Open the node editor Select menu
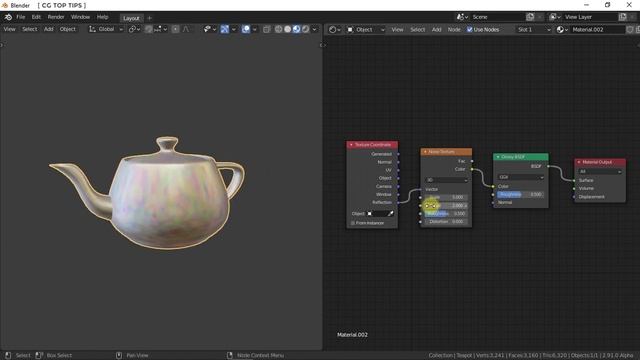The height and width of the screenshot is (360, 640). click(x=418, y=29)
